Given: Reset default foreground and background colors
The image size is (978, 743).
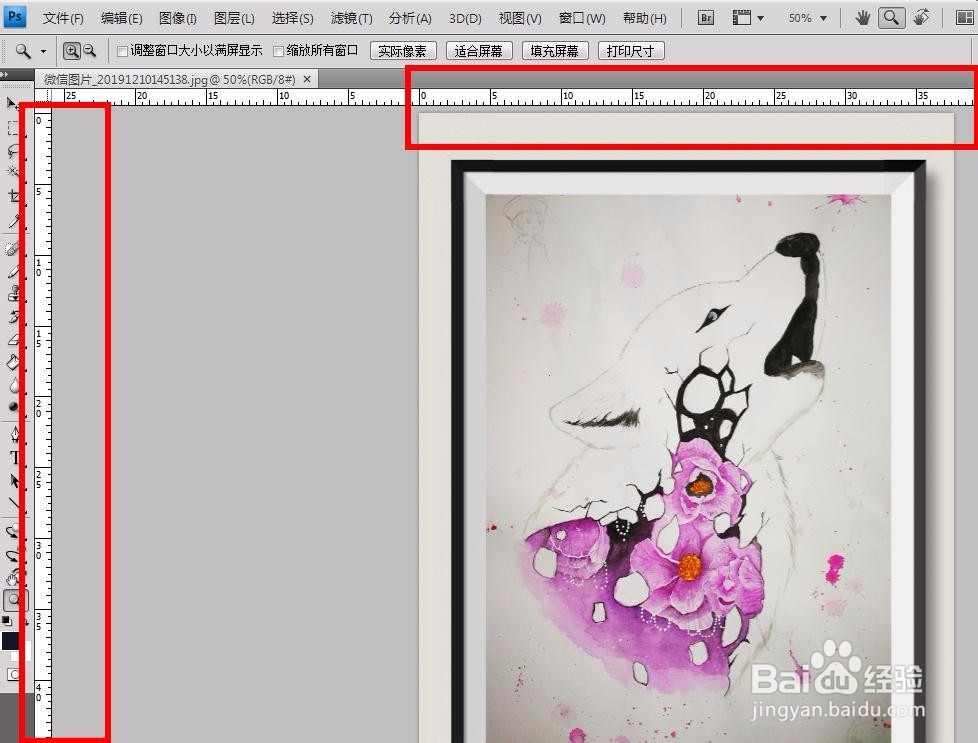Looking at the screenshot, I should pos(7,621).
